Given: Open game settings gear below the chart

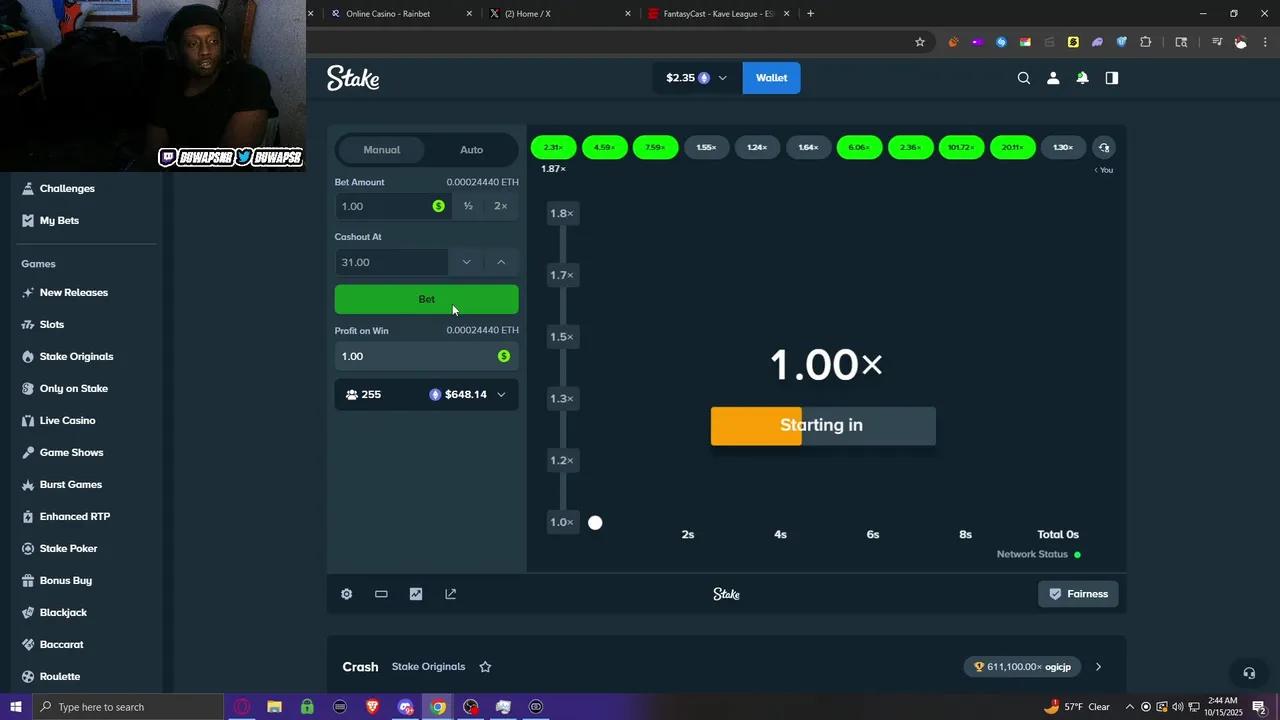Looking at the screenshot, I should [347, 594].
